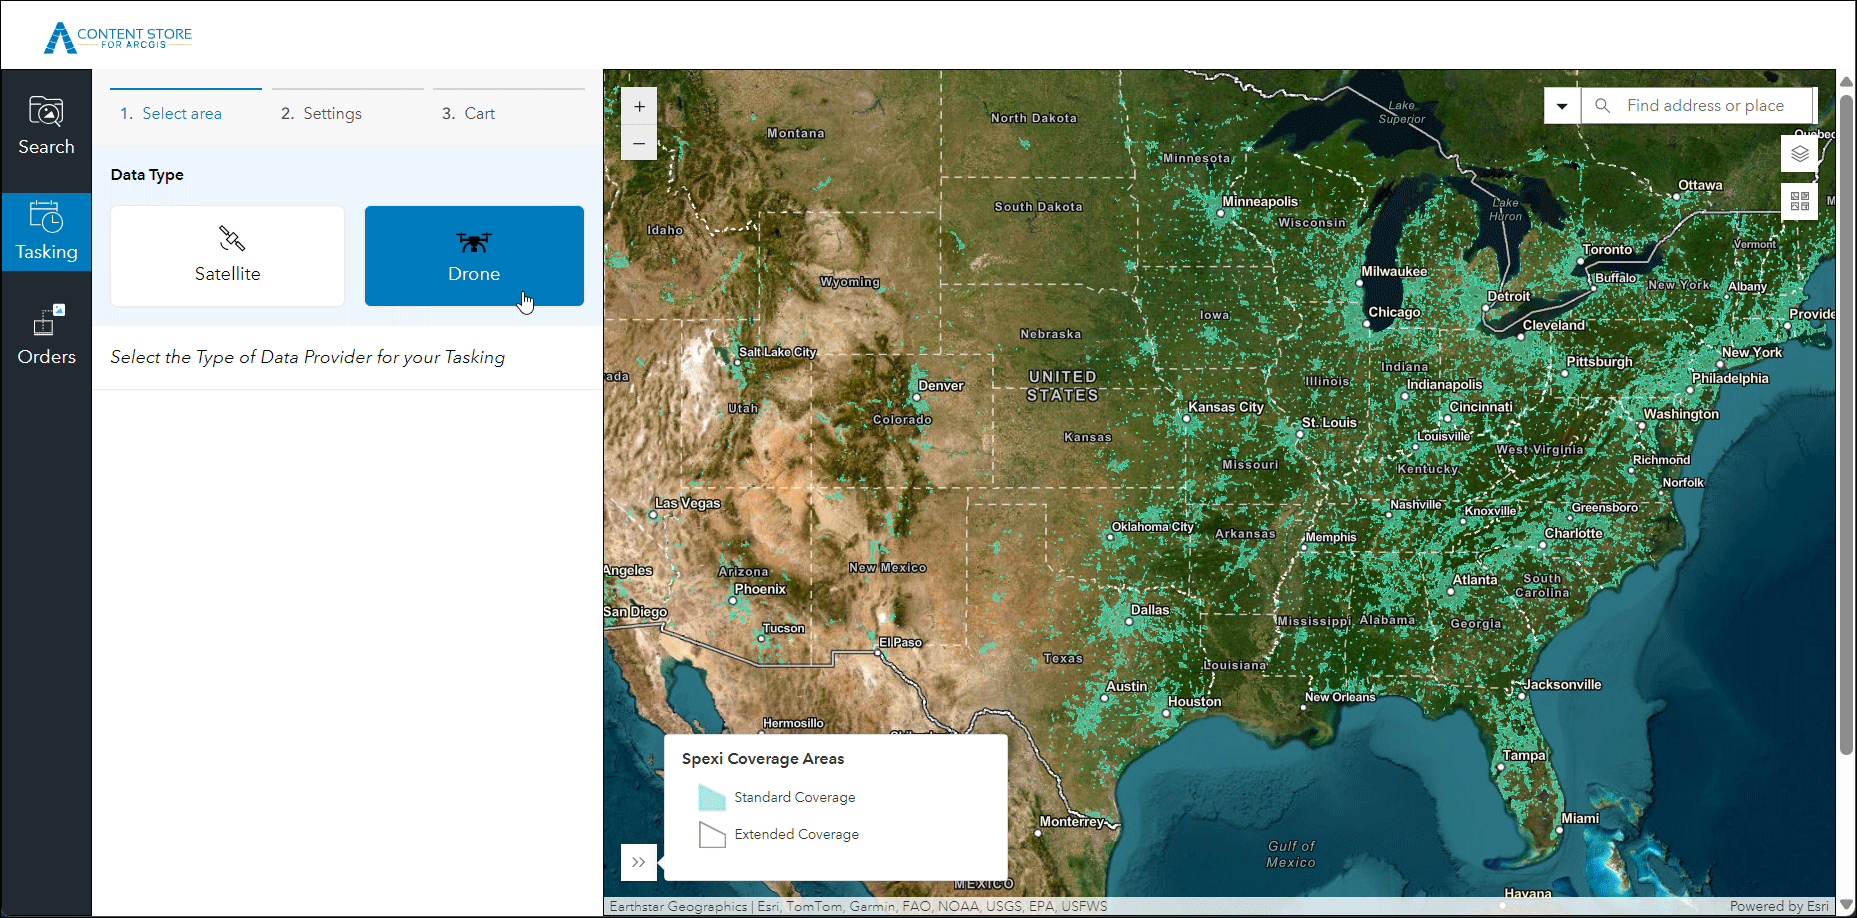Zoom out on the map
This screenshot has width=1857, height=918.
pos(639,143)
